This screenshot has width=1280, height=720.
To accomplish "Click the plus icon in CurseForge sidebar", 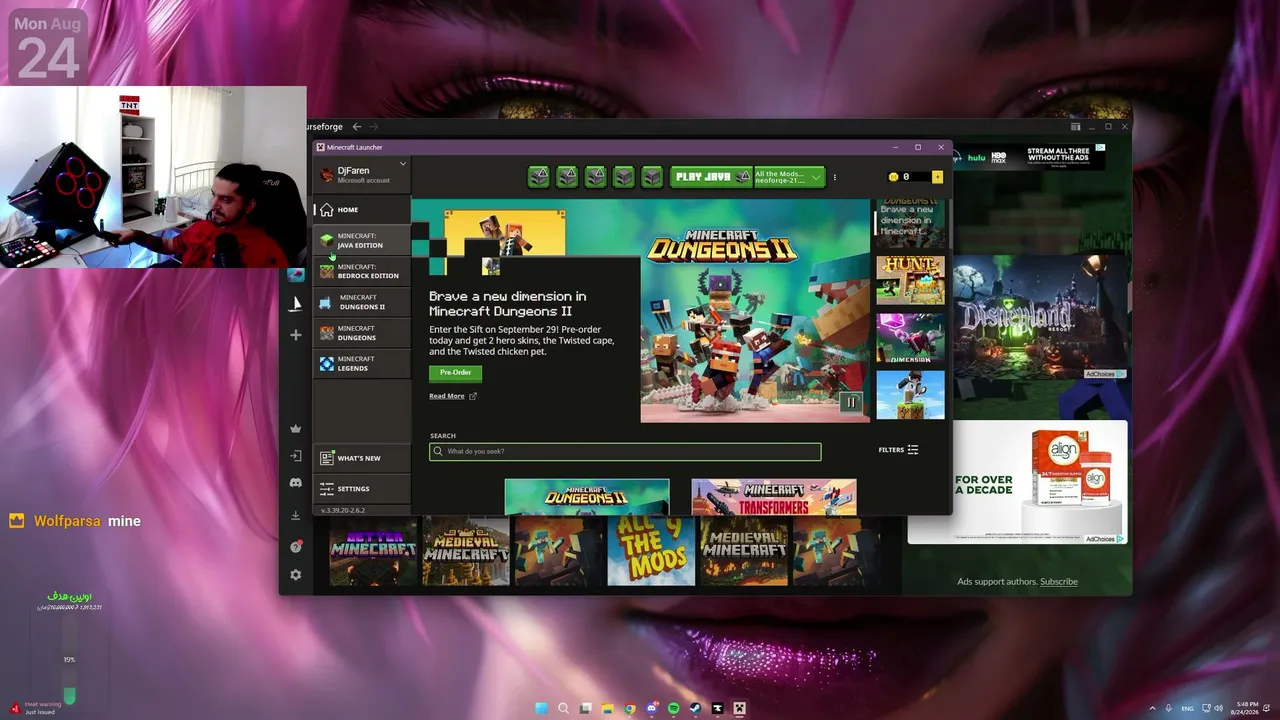I will click(295, 335).
